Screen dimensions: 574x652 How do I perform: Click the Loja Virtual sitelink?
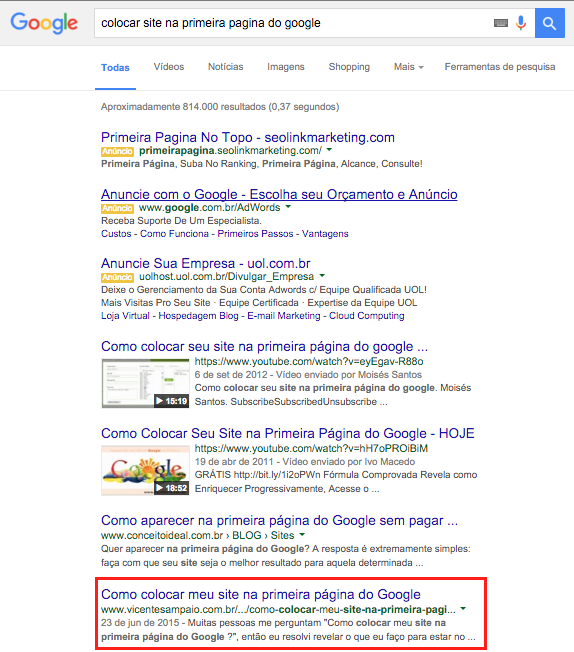click(x=125, y=316)
